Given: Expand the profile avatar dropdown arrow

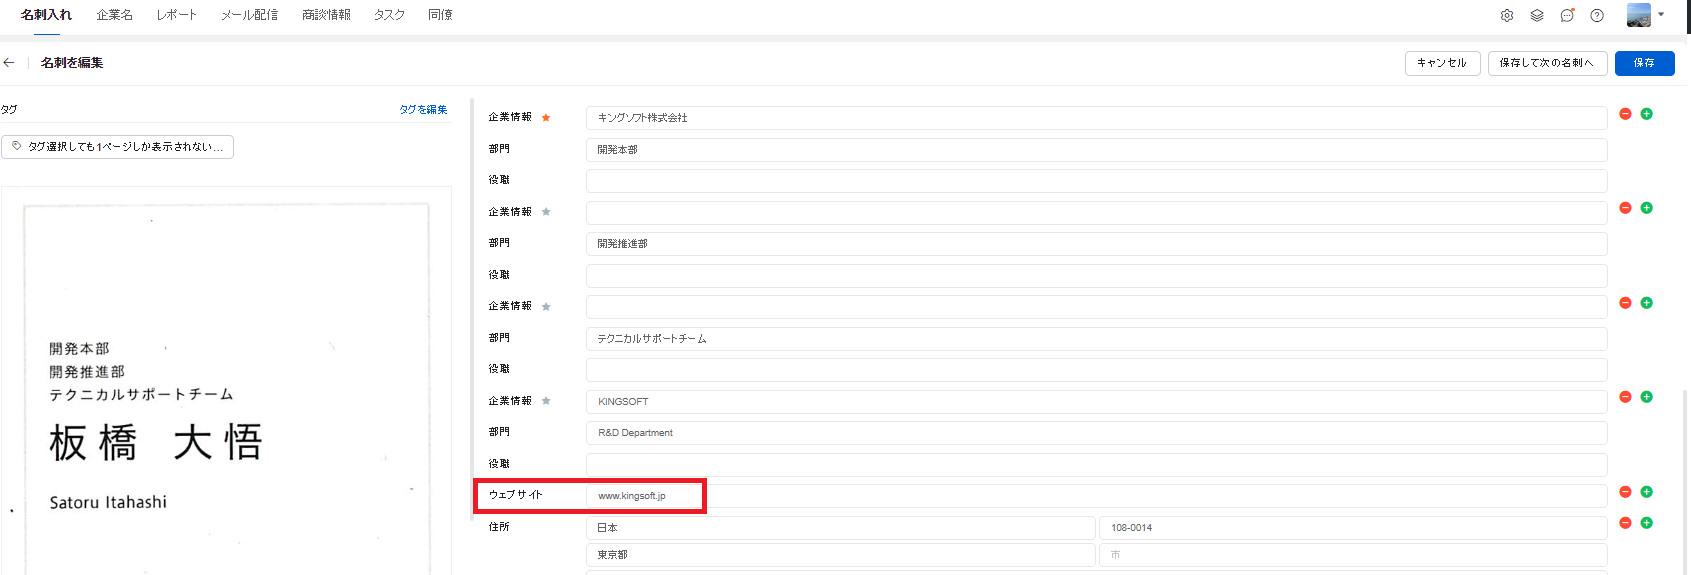Looking at the screenshot, I should coord(1661,15).
